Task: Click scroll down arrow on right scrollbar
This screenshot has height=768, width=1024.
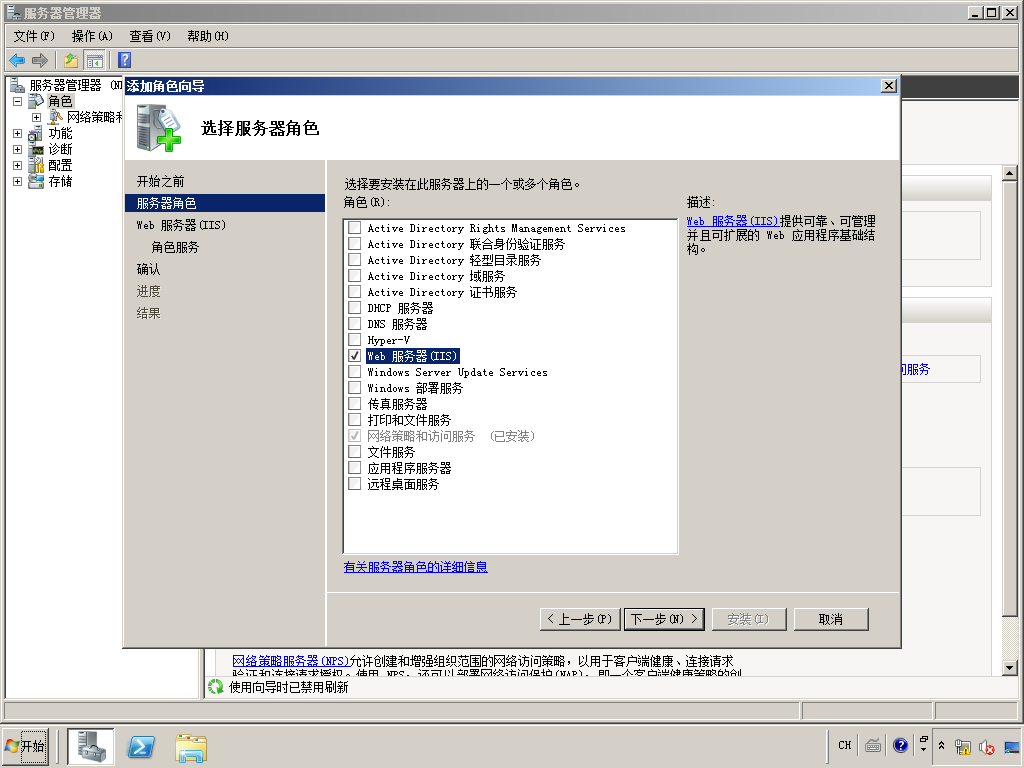Action: click(x=1010, y=667)
